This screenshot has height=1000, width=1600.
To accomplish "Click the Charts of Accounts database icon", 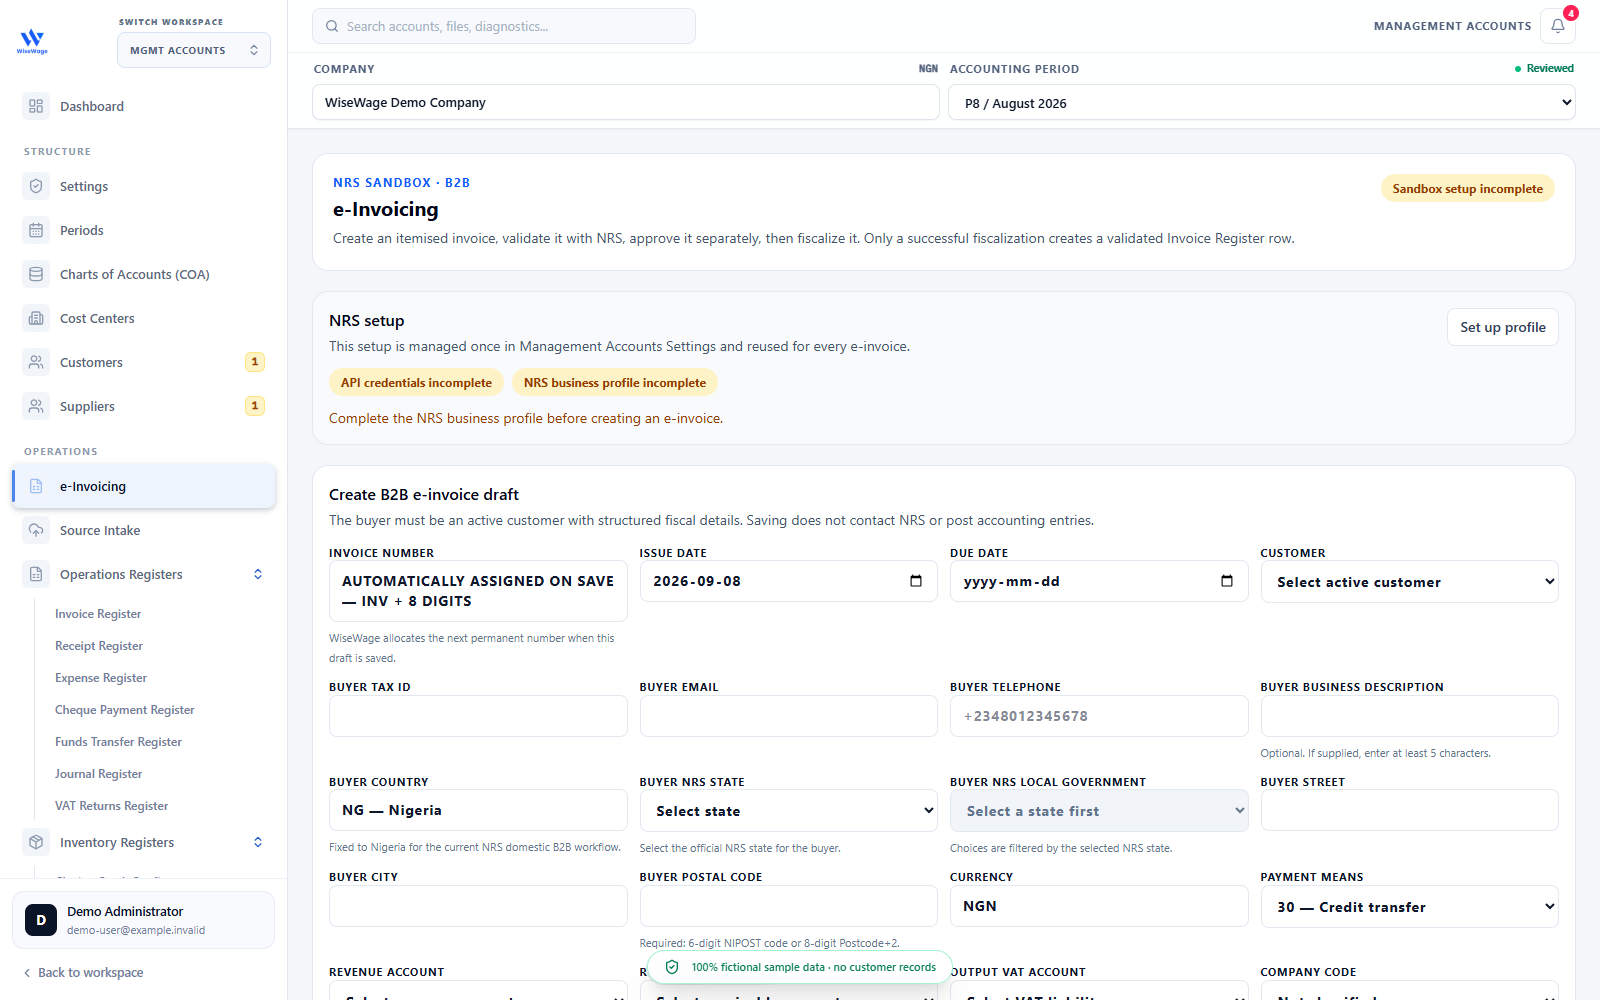I will (36, 274).
